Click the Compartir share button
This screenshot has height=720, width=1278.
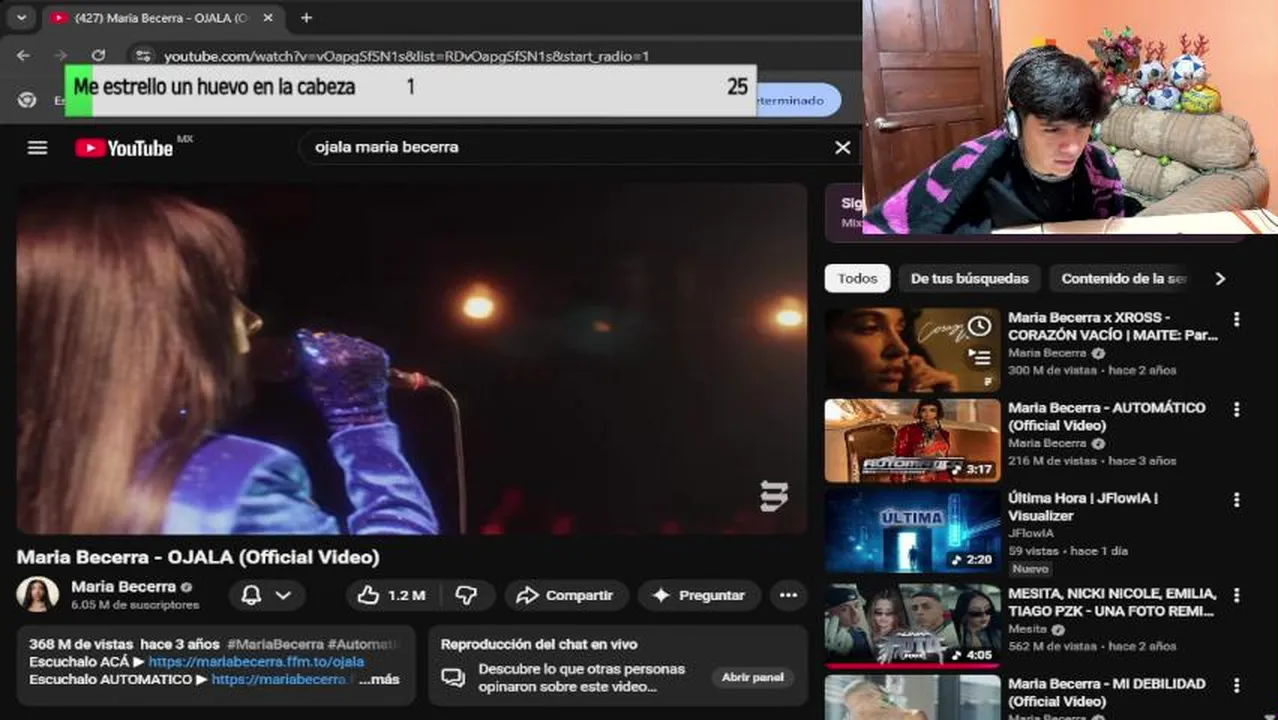click(566, 595)
